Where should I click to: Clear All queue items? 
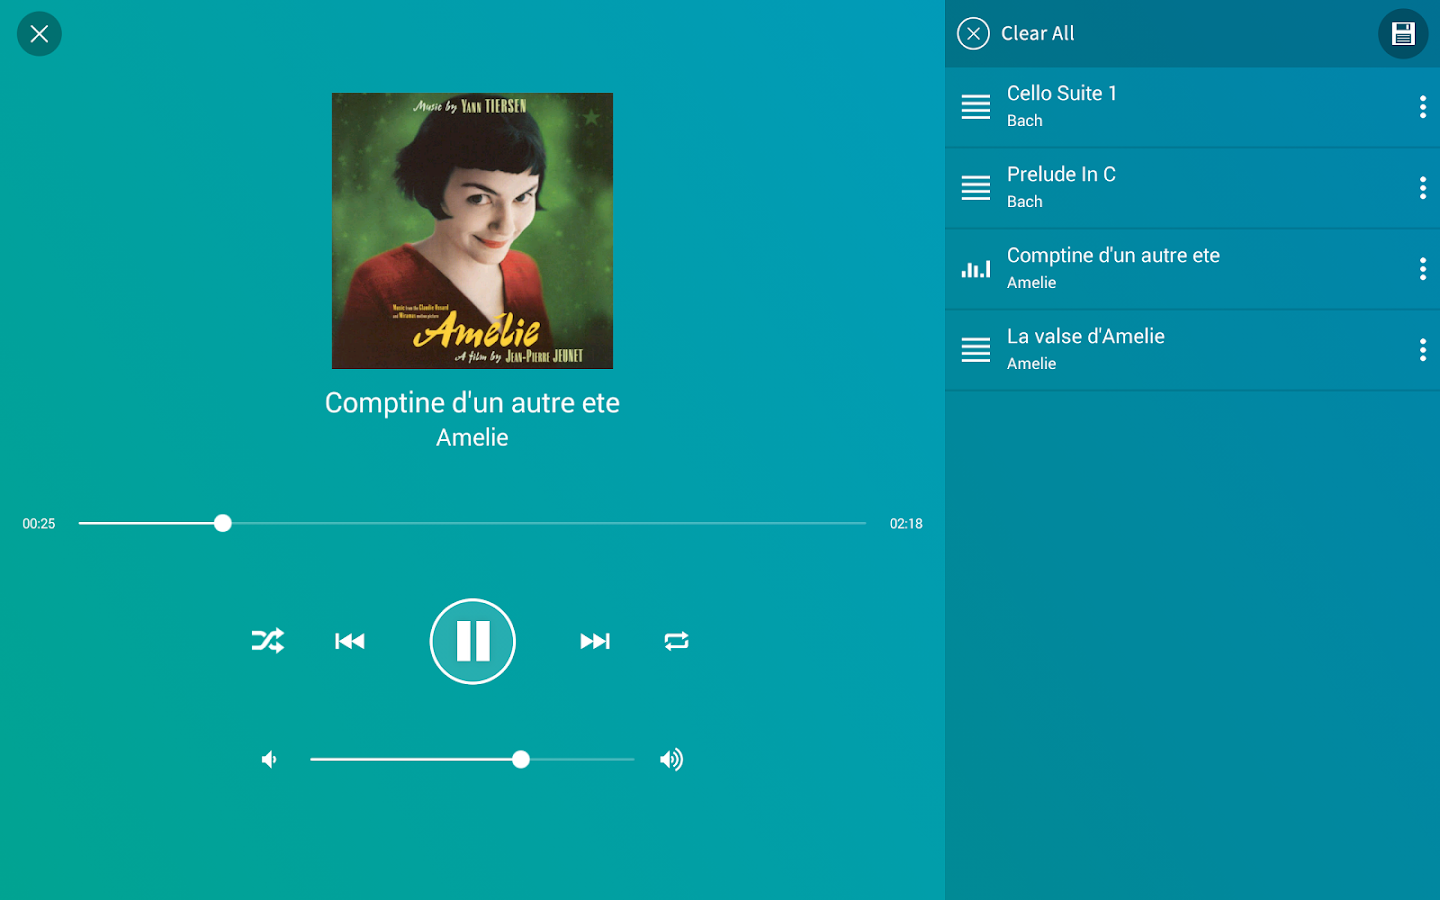[x=1016, y=33]
